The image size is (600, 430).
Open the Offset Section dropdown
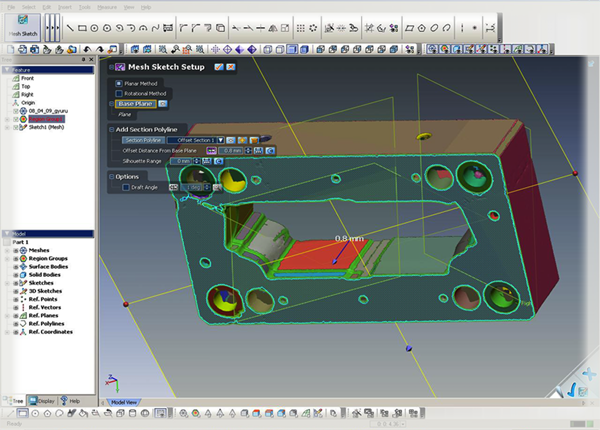point(220,140)
